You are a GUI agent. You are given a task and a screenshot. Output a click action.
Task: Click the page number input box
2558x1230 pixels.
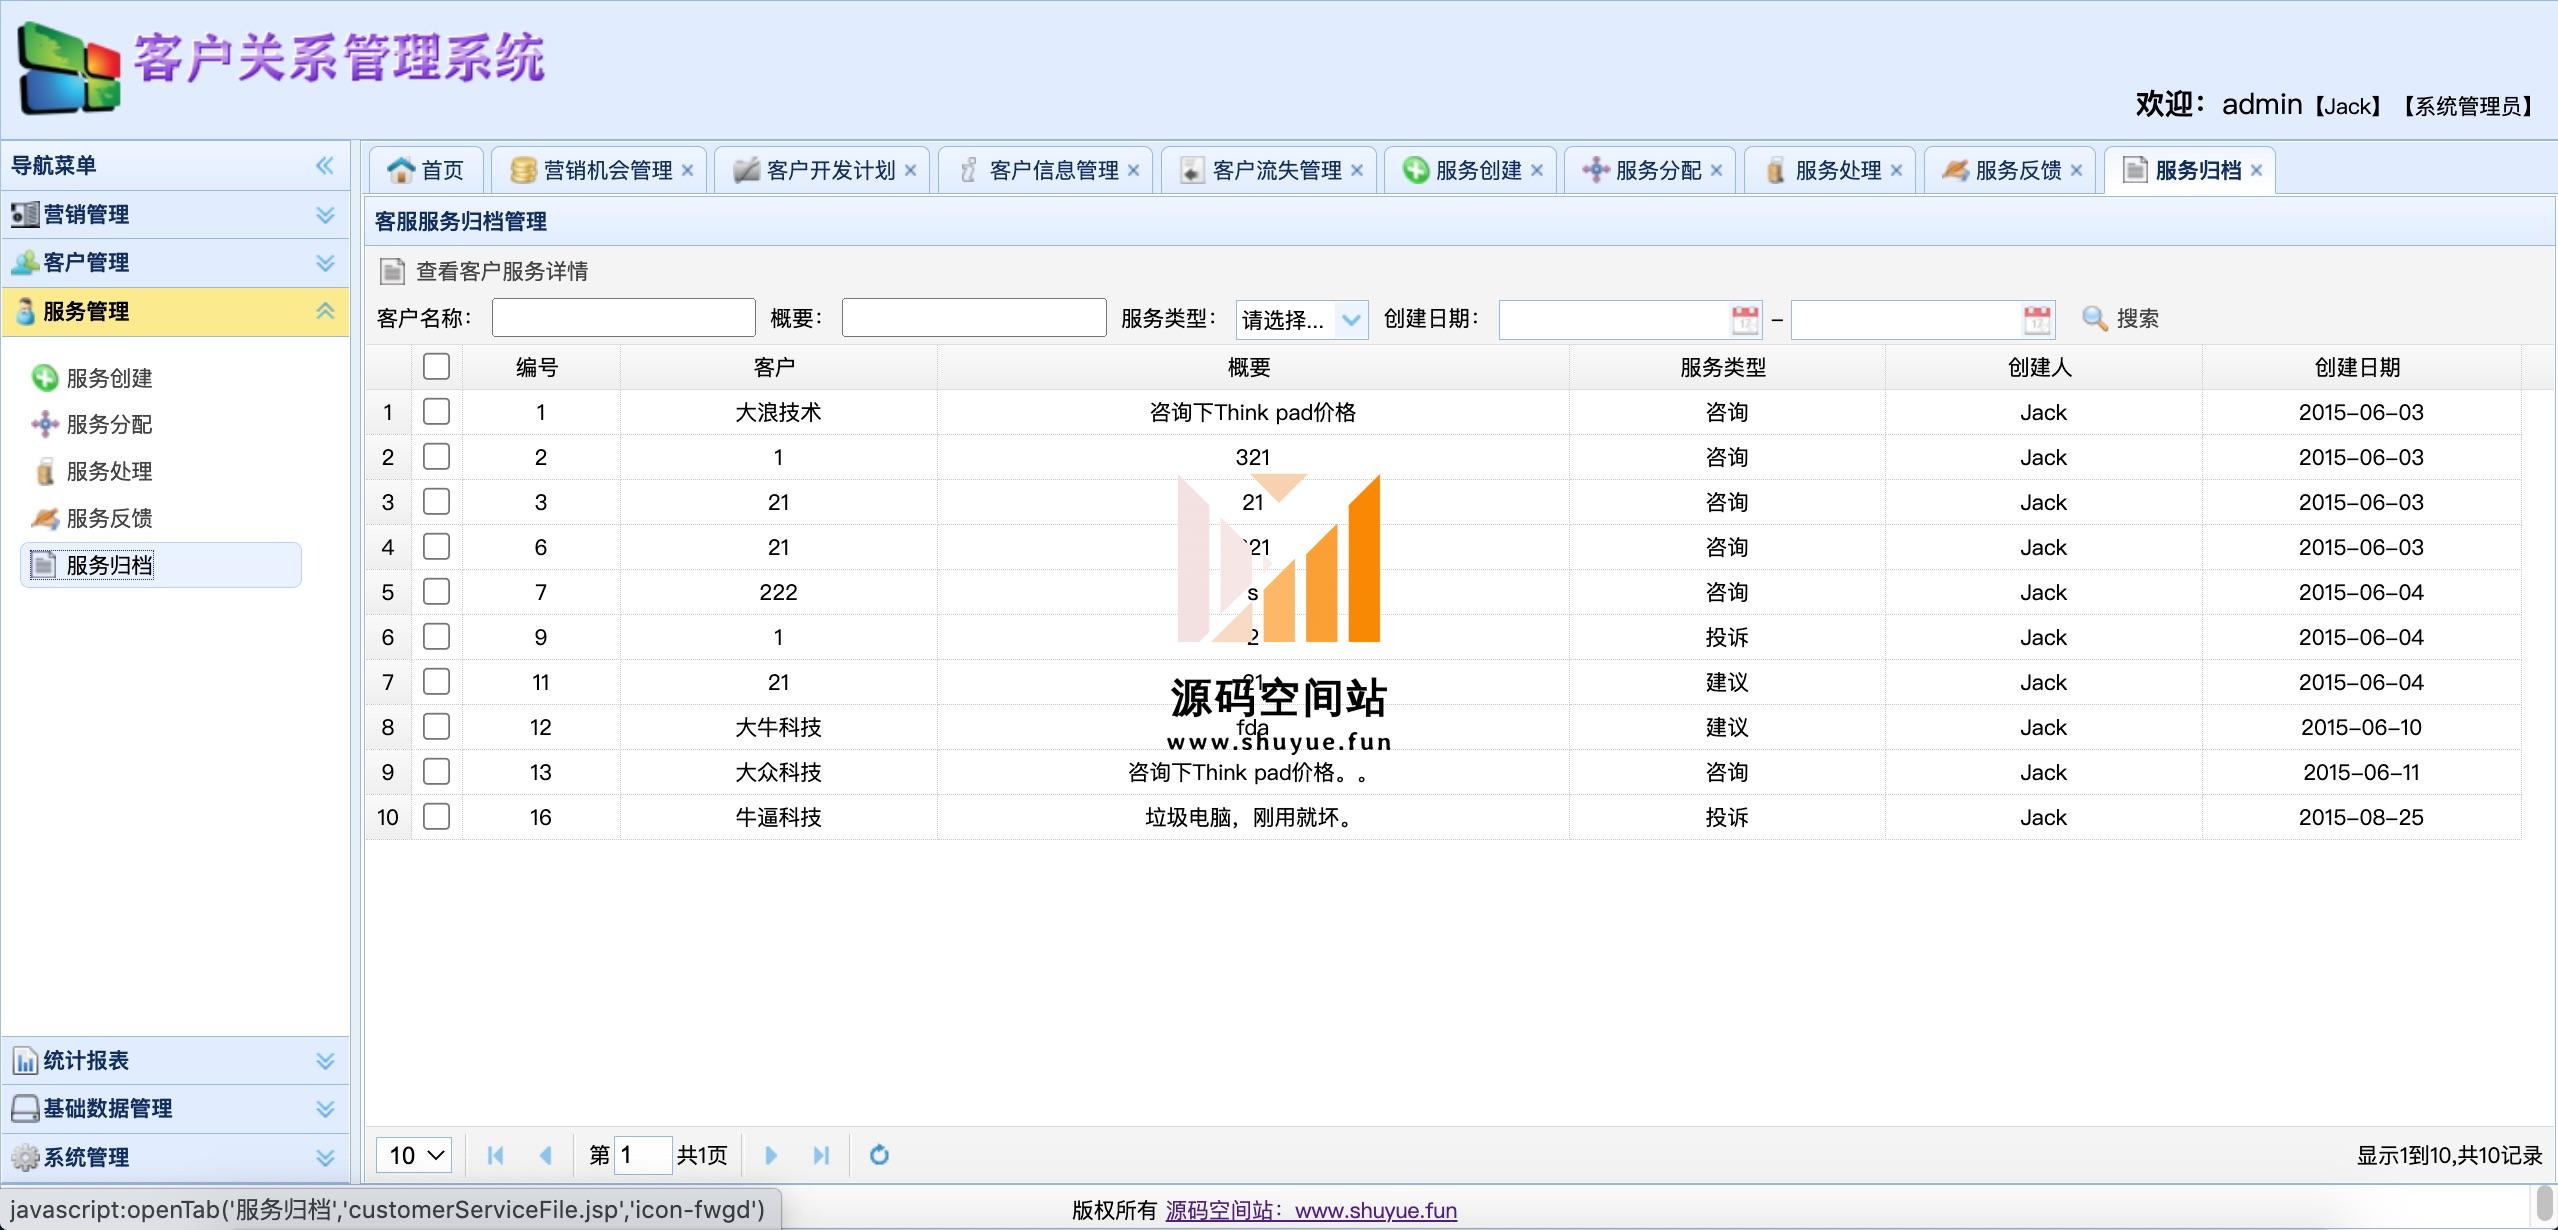(643, 1155)
